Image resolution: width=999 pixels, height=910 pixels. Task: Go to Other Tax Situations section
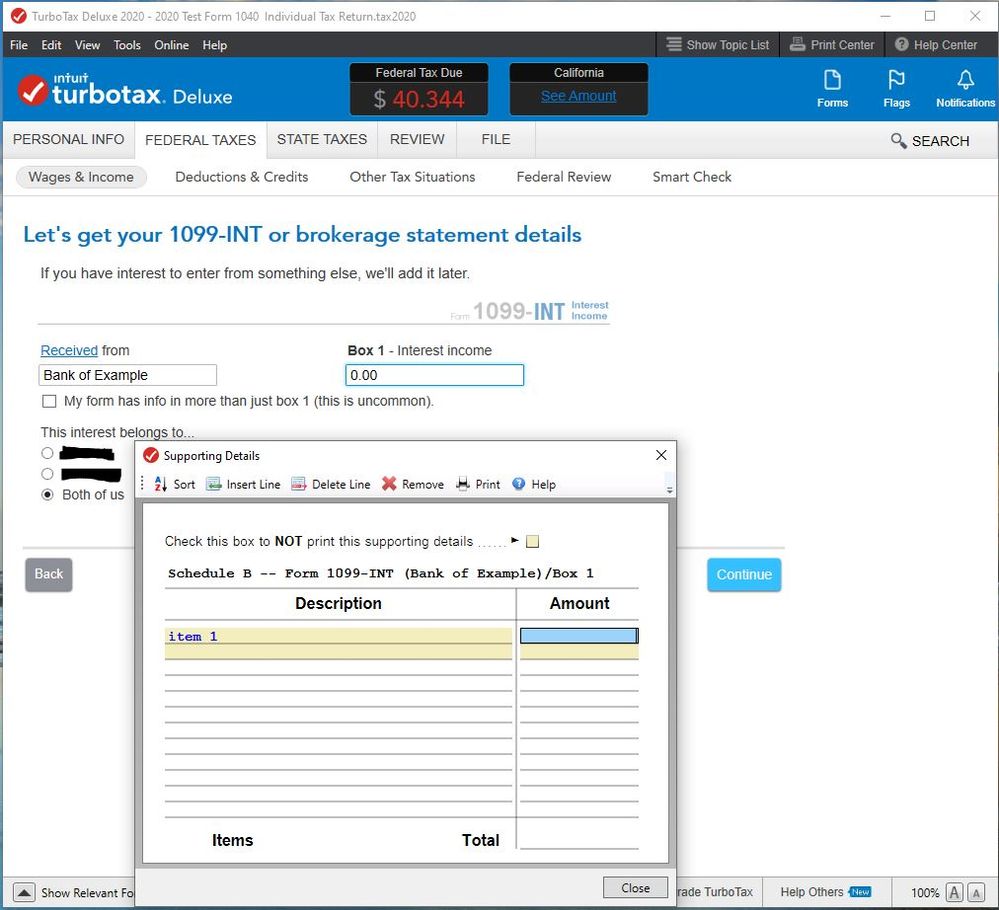412,177
